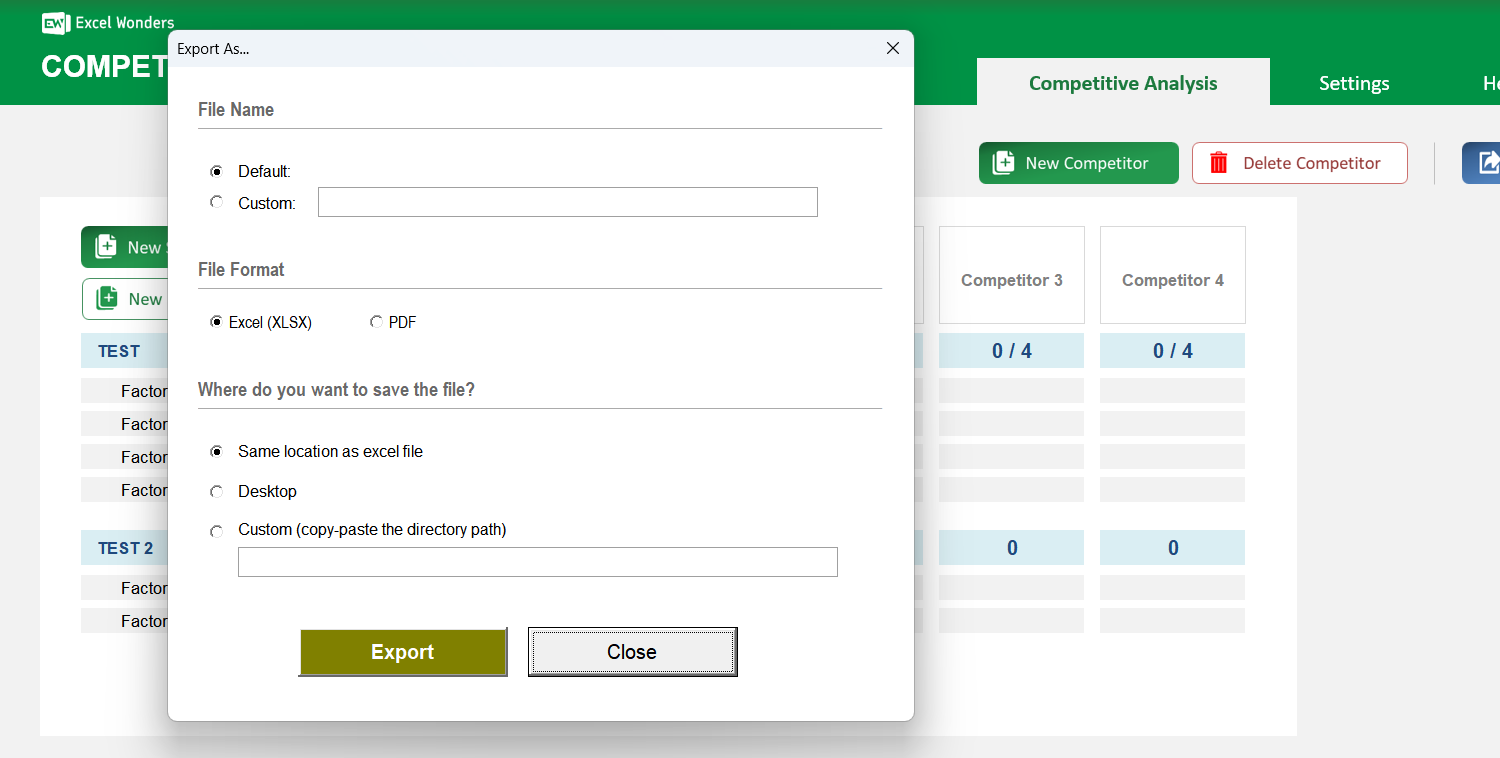The width and height of the screenshot is (1500, 758).
Task: Select Desktop as the save location
Action: click(x=217, y=491)
